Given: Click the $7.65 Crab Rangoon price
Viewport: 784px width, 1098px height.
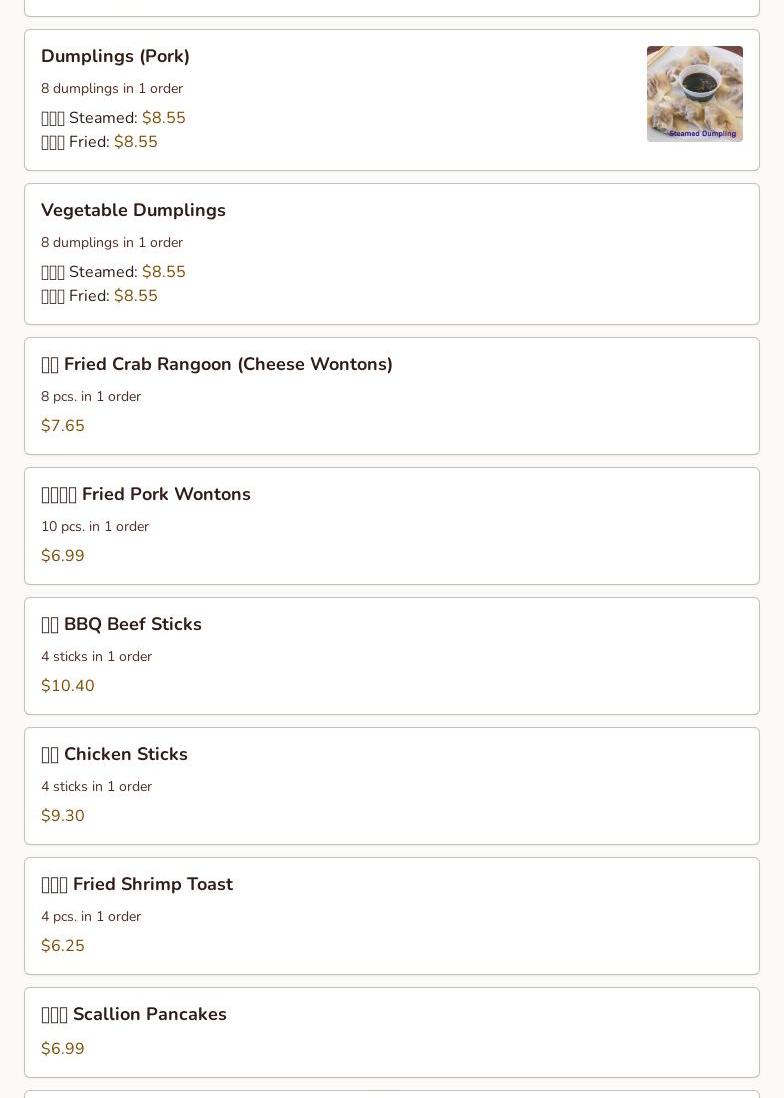Looking at the screenshot, I should 63,426.
